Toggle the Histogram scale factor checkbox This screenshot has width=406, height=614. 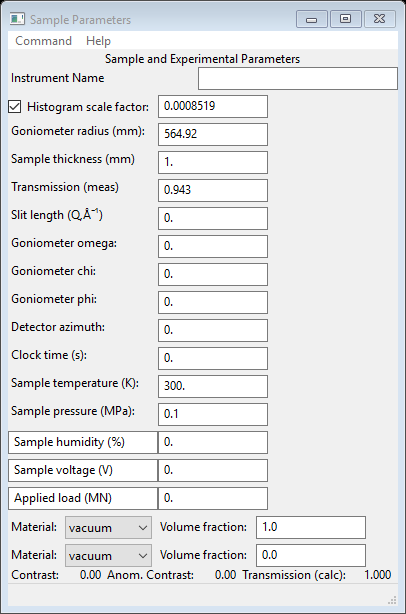[14, 107]
